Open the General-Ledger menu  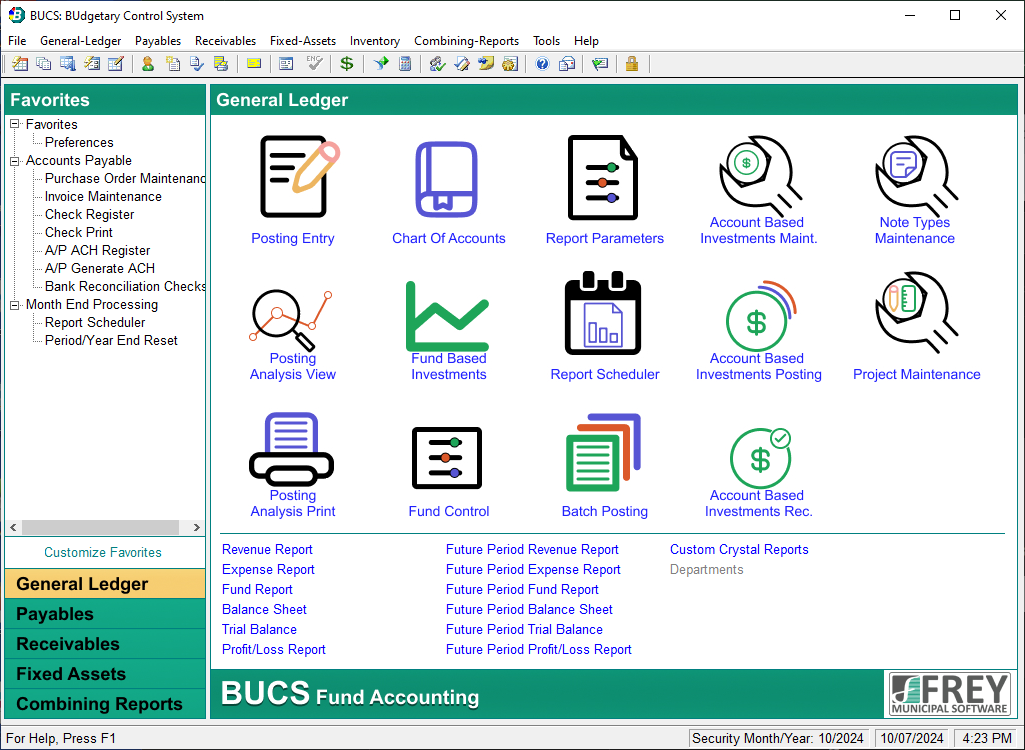point(80,41)
